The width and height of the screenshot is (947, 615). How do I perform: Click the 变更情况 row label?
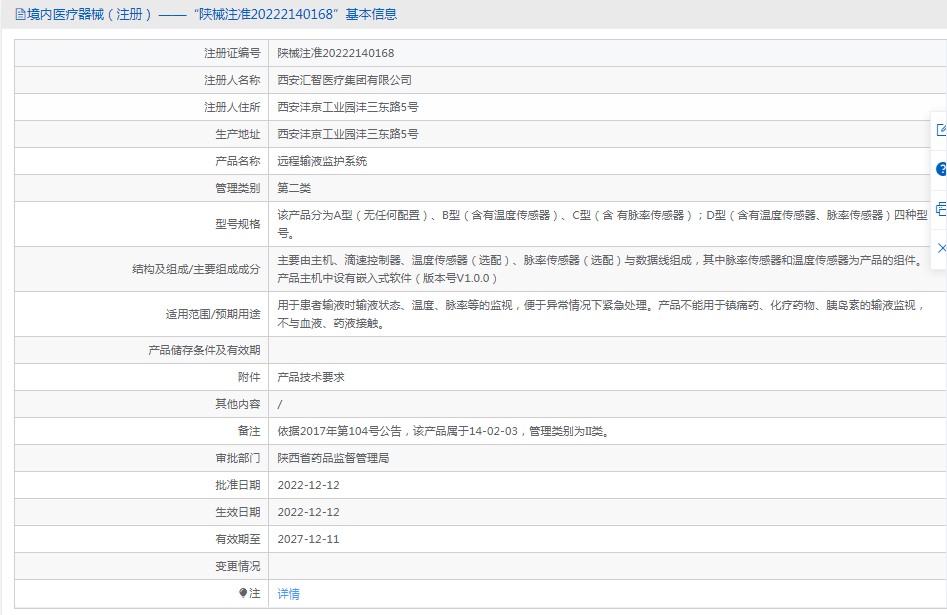[x=237, y=566]
